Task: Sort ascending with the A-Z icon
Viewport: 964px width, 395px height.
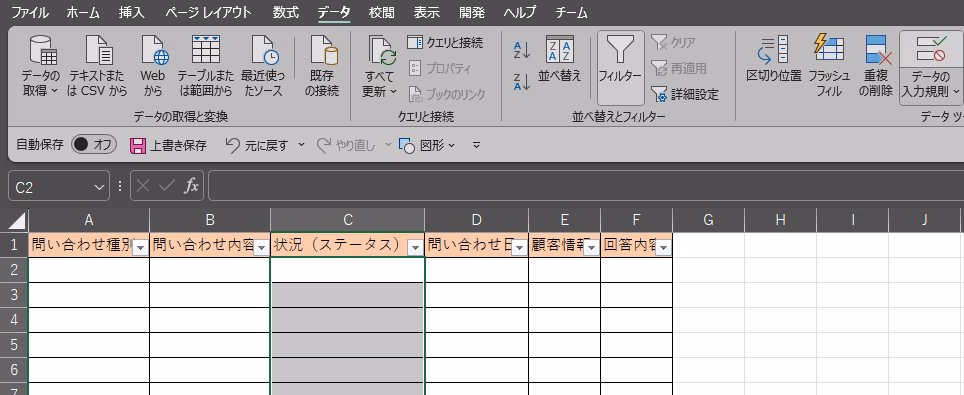Action: tap(521, 50)
